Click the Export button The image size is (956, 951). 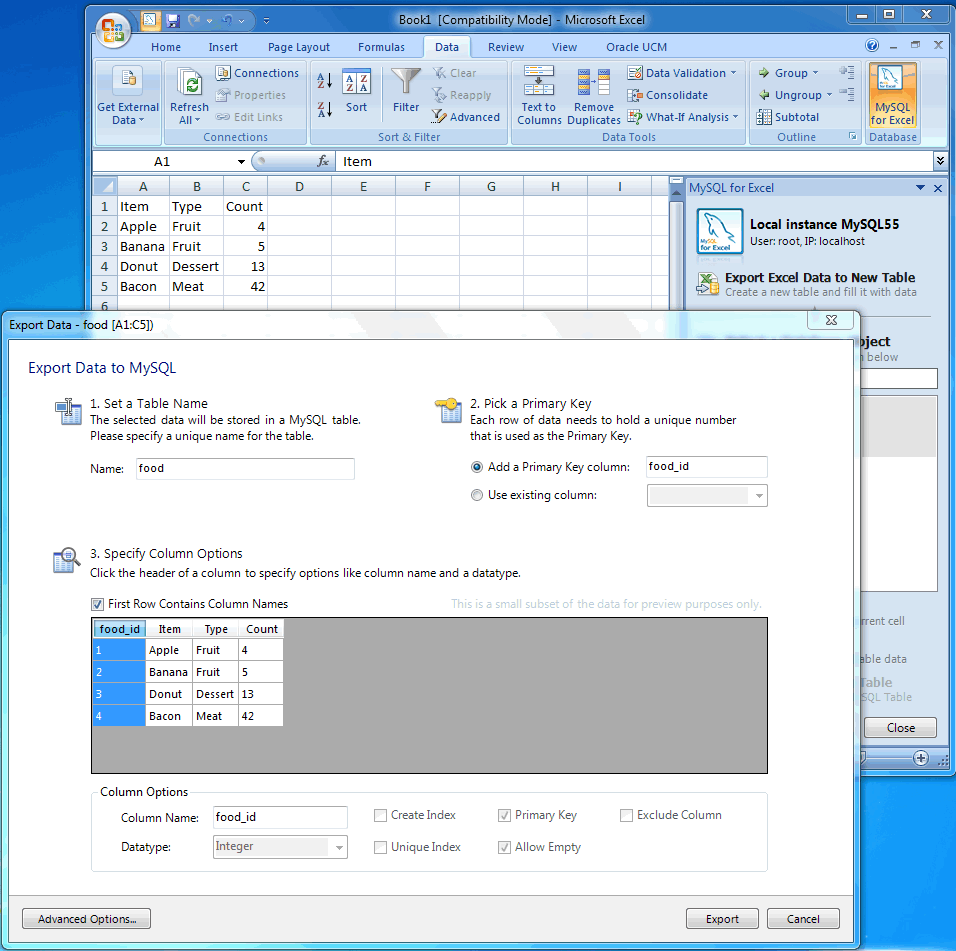(x=722, y=918)
